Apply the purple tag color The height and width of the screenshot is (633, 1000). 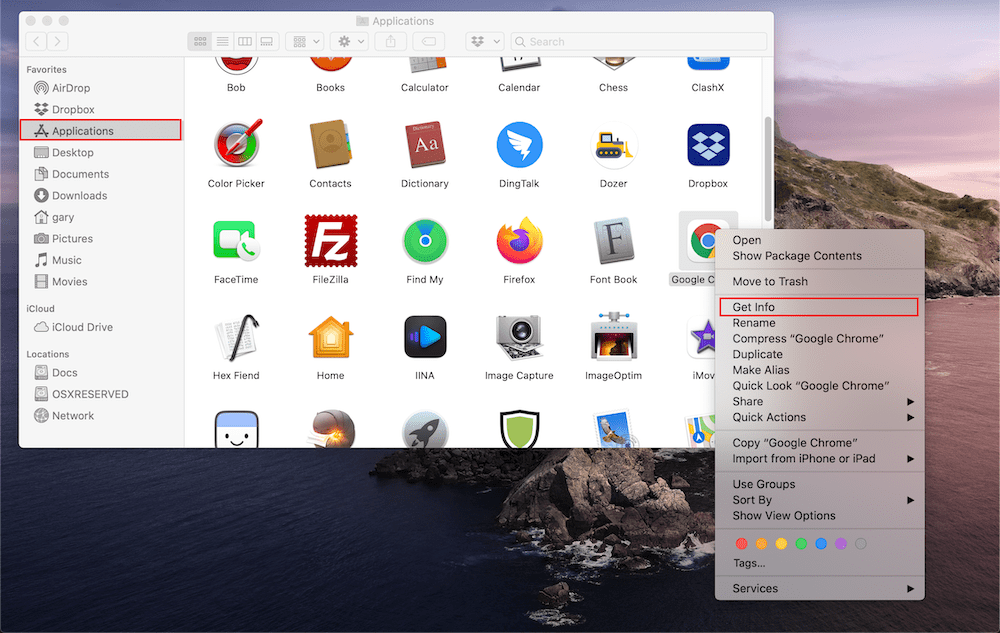pyautogui.click(x=841, y=544)
